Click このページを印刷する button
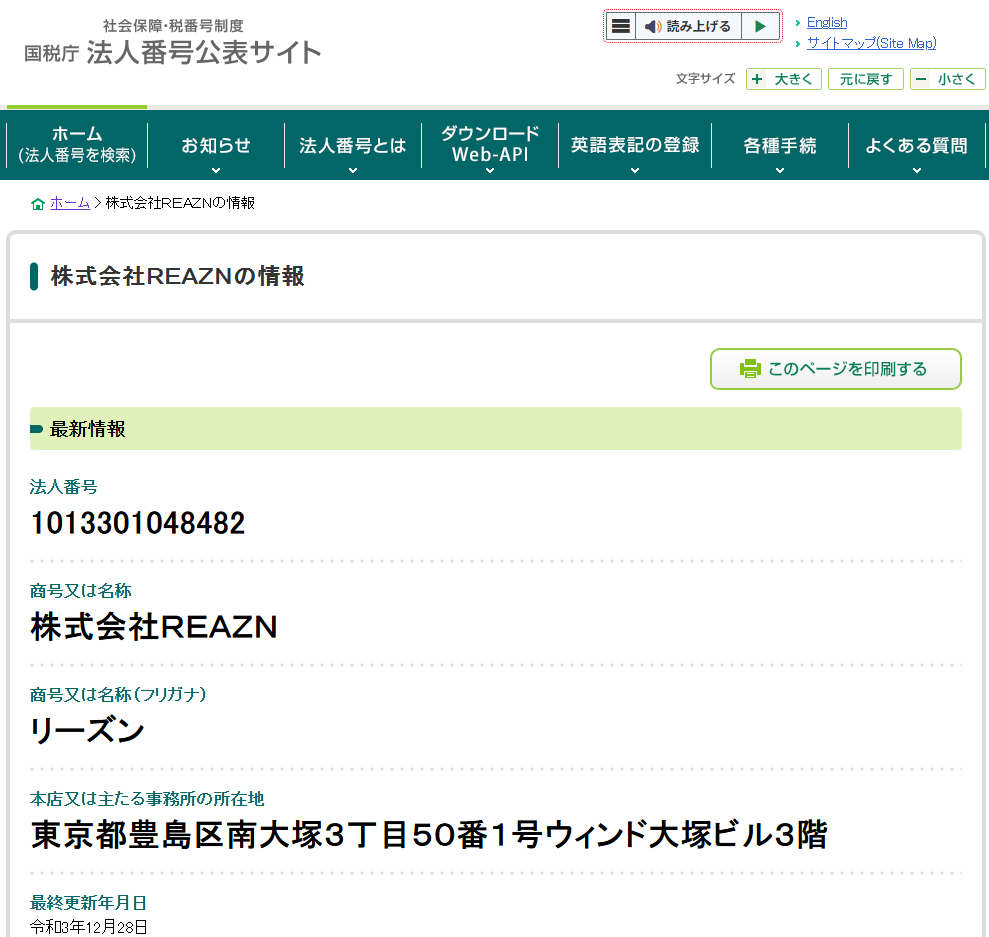The height and width of the screenshot is (937, 989). [836, 369]
